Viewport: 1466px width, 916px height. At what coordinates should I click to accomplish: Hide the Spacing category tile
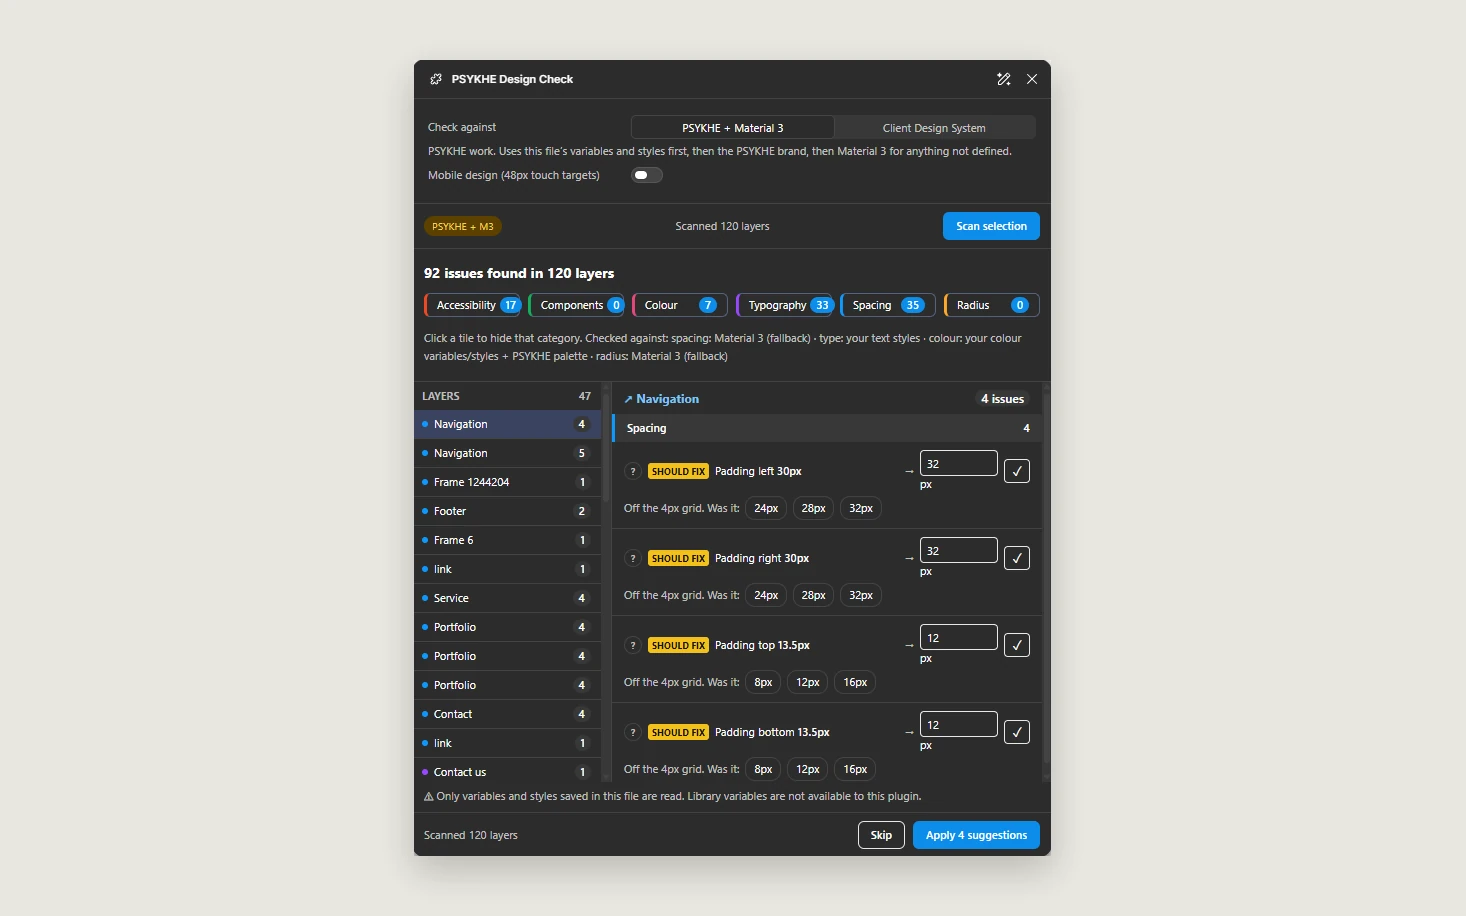tap(889, 305)
